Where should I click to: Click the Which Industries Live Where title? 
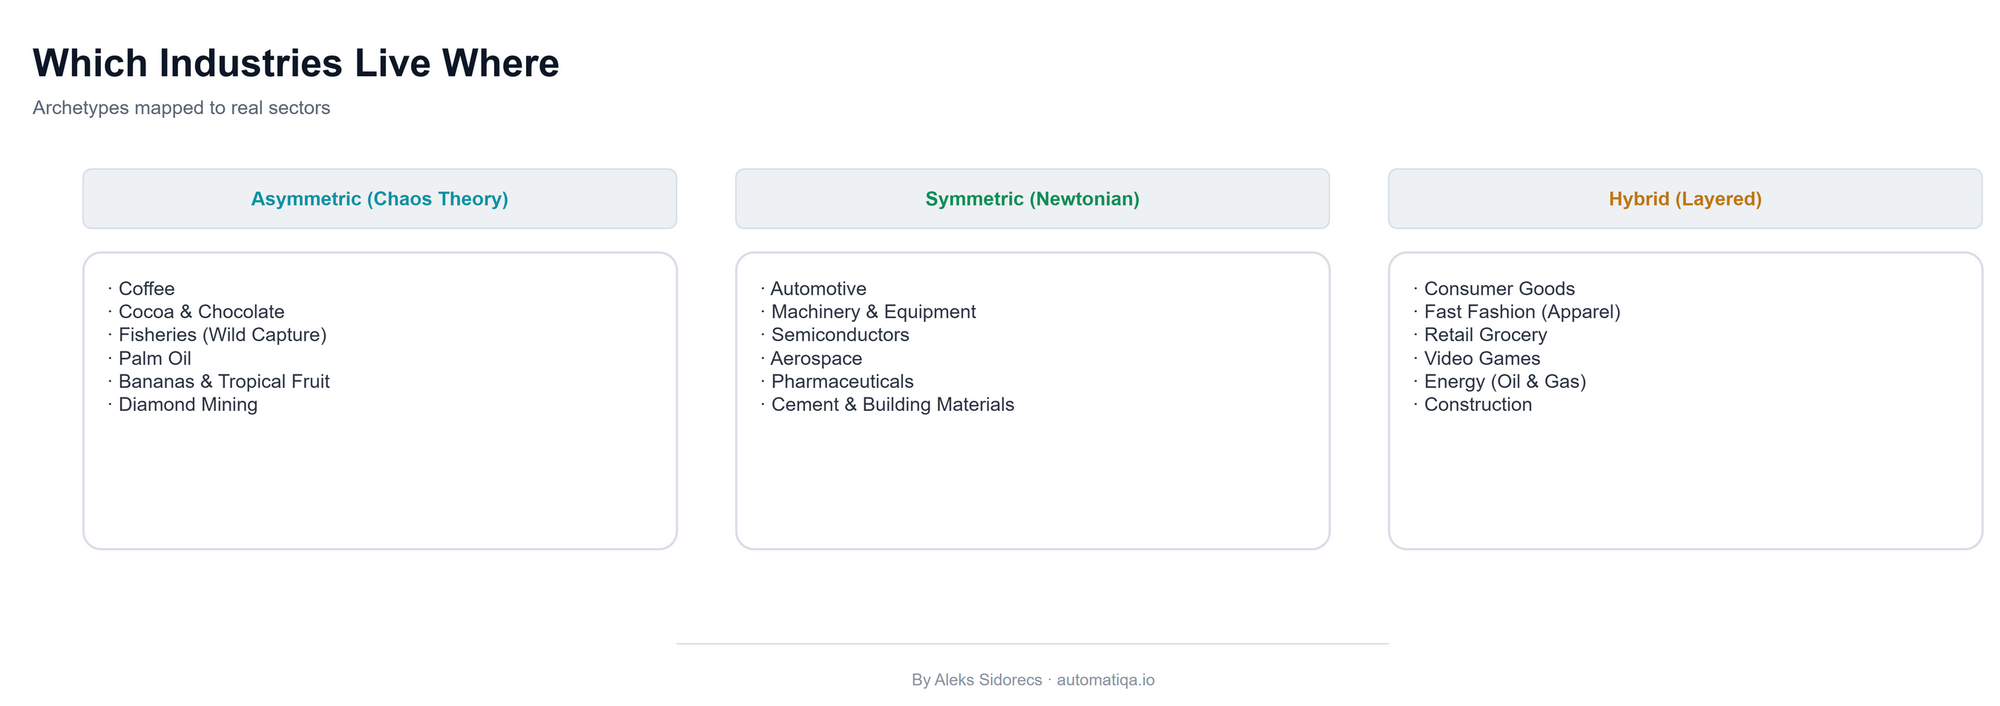click(x=296, y=63)
